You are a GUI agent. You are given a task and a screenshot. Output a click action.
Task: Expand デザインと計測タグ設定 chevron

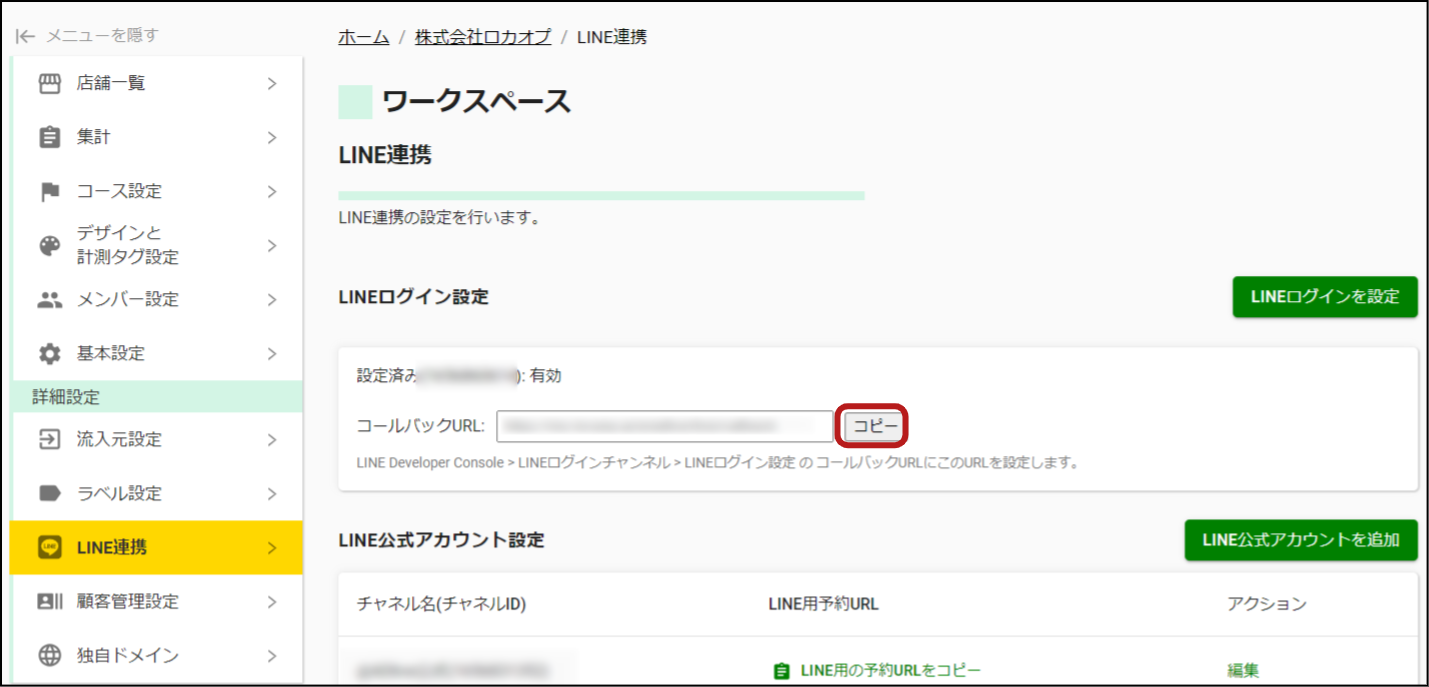point(271,246)
